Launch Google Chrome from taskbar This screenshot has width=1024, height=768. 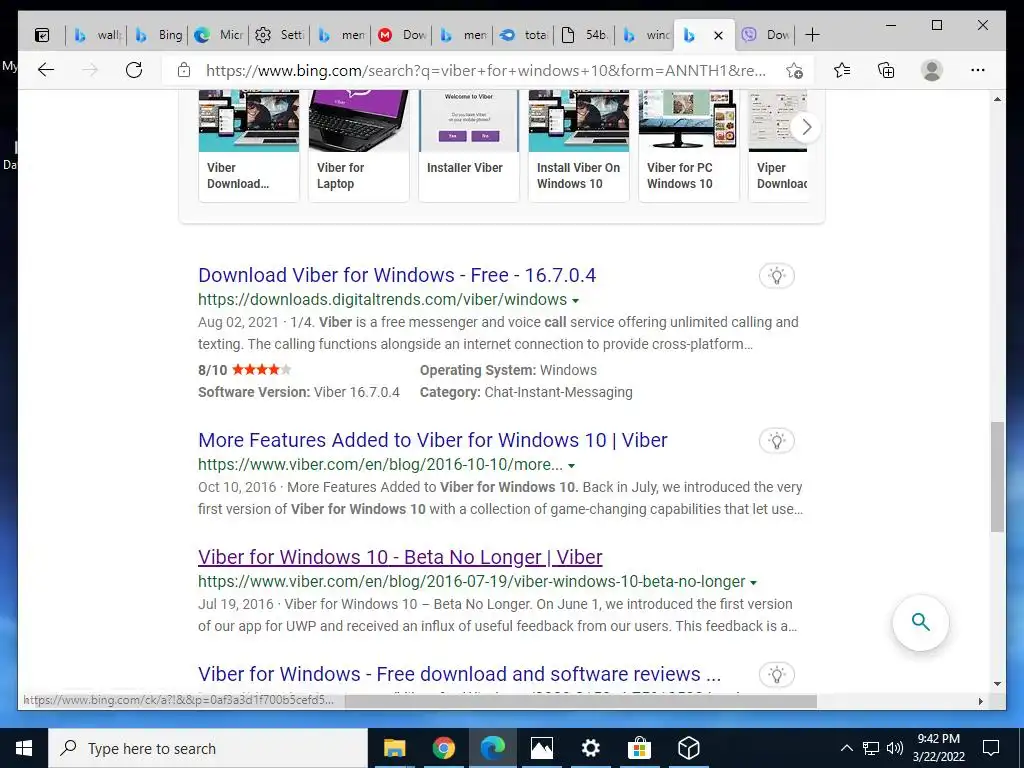443,748
